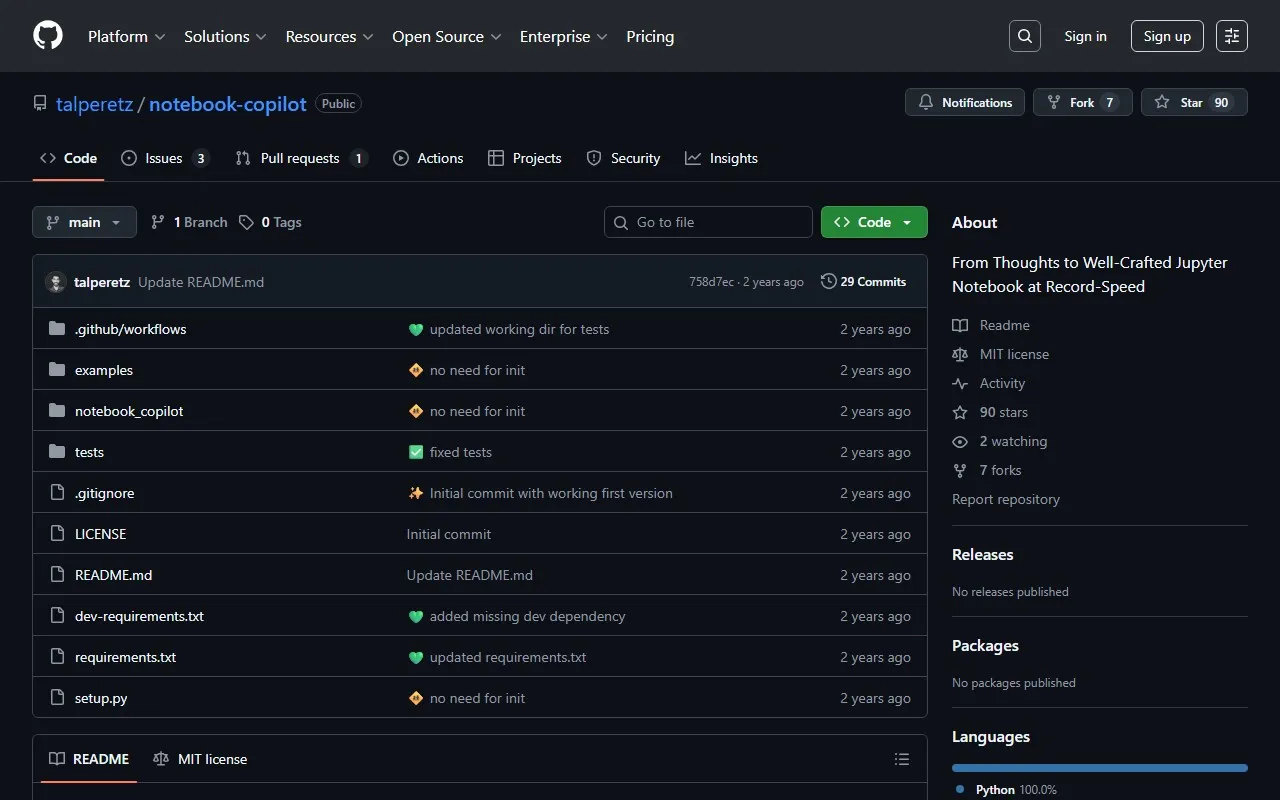Select the MIT license tab
This screenshot has width=1280, height=800.
(200, 759)
